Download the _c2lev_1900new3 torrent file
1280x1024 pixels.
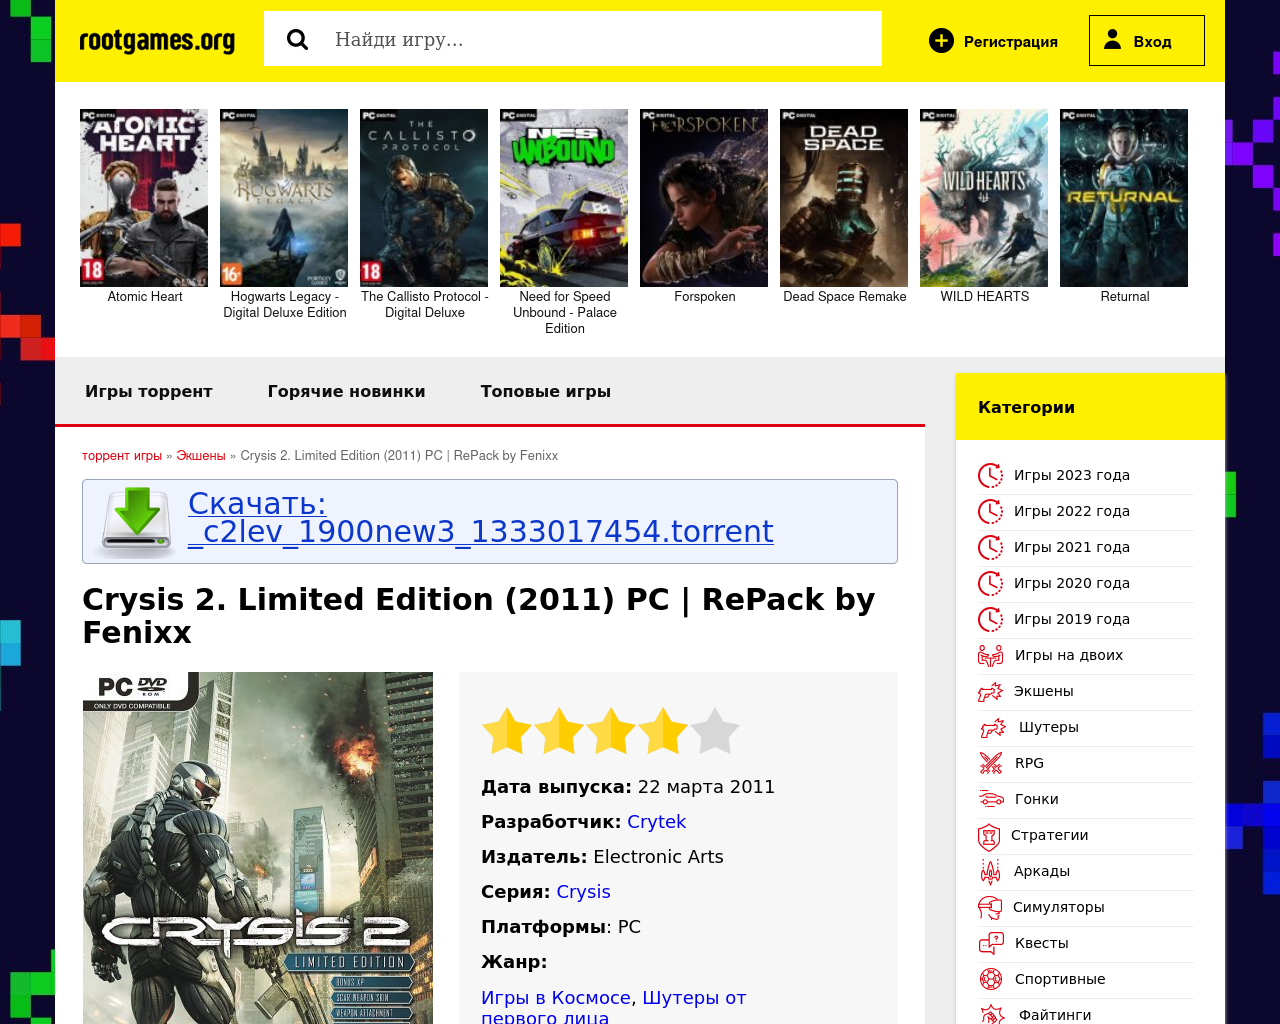(x=480, y=517)
